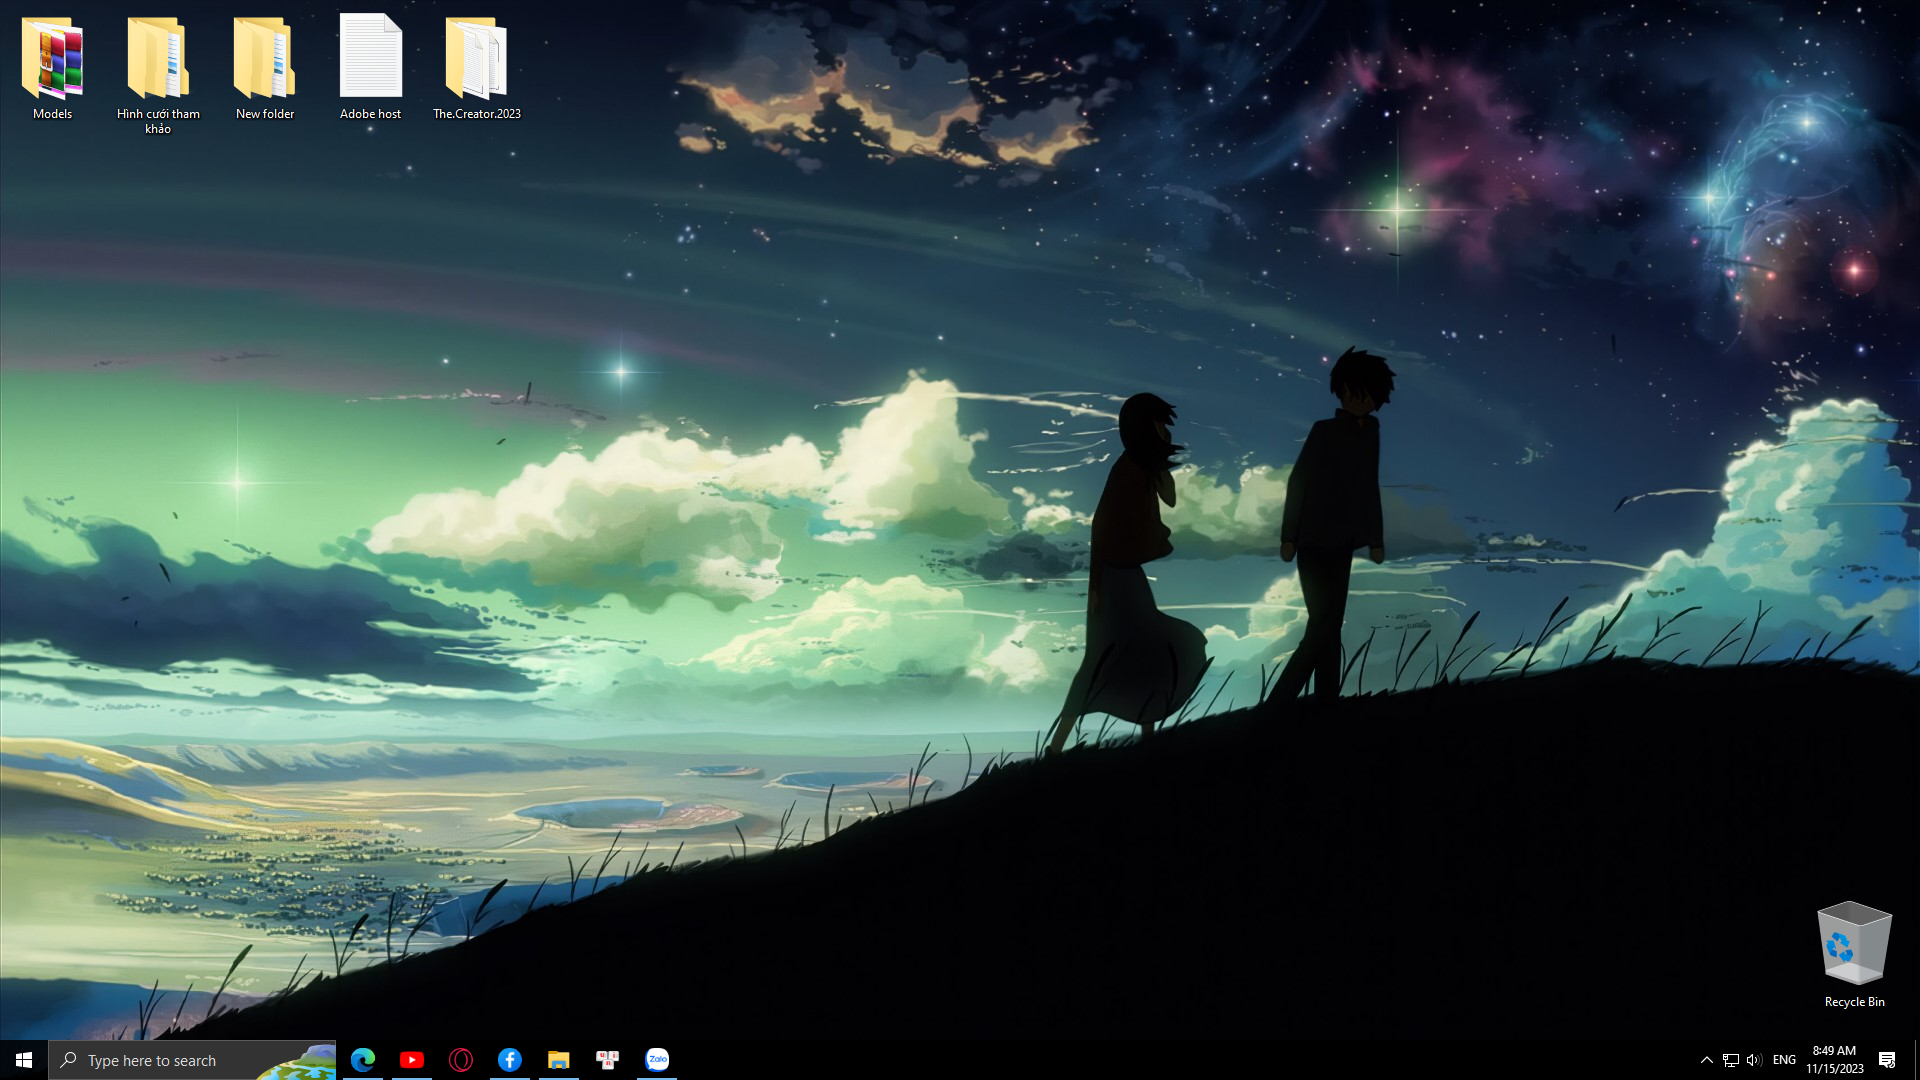Switch input language via ENG indicator
This screenshot has height=1080, width=1920.
[1784, 1060]
